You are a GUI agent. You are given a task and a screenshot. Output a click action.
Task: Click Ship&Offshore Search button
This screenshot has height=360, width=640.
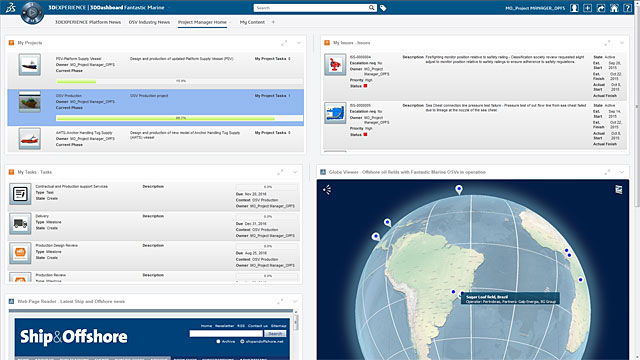pos(275,333)
